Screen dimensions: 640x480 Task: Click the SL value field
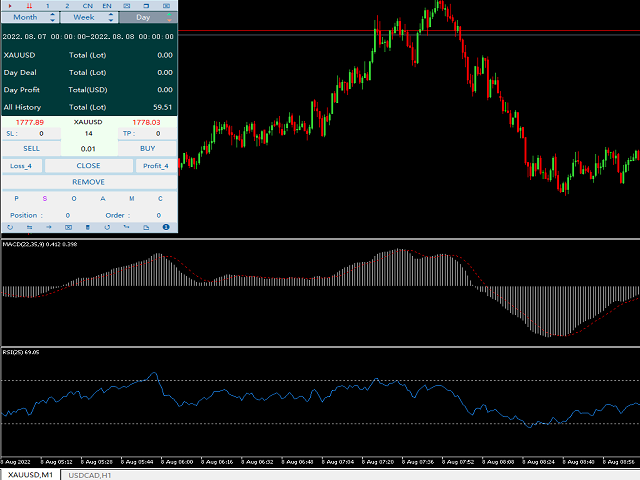pyautogui.click(x=41, y=133)
